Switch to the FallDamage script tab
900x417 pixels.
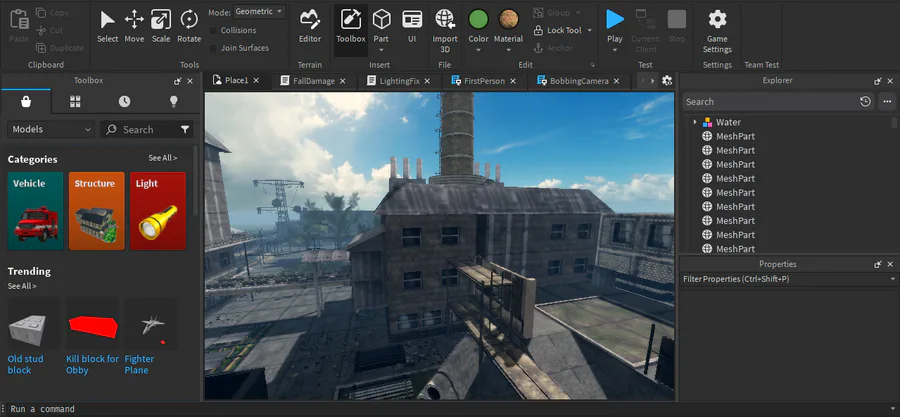[313, 81]
